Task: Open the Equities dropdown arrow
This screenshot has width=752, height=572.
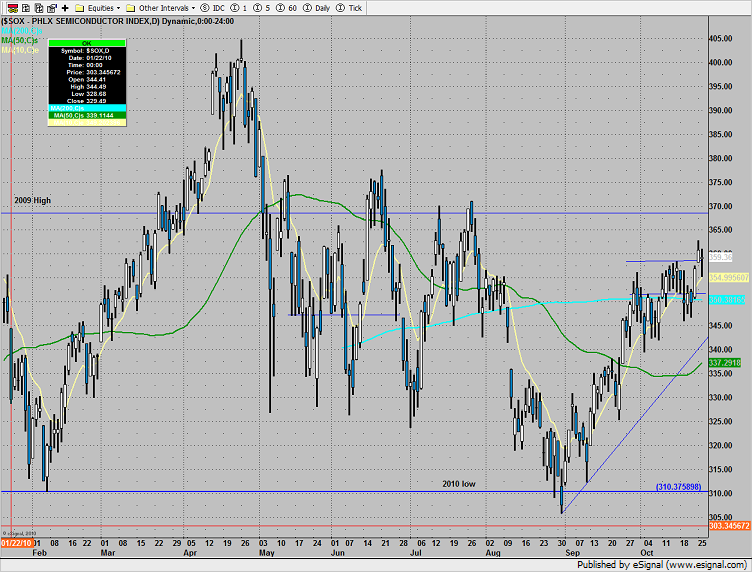Action: tap(118, 8)
